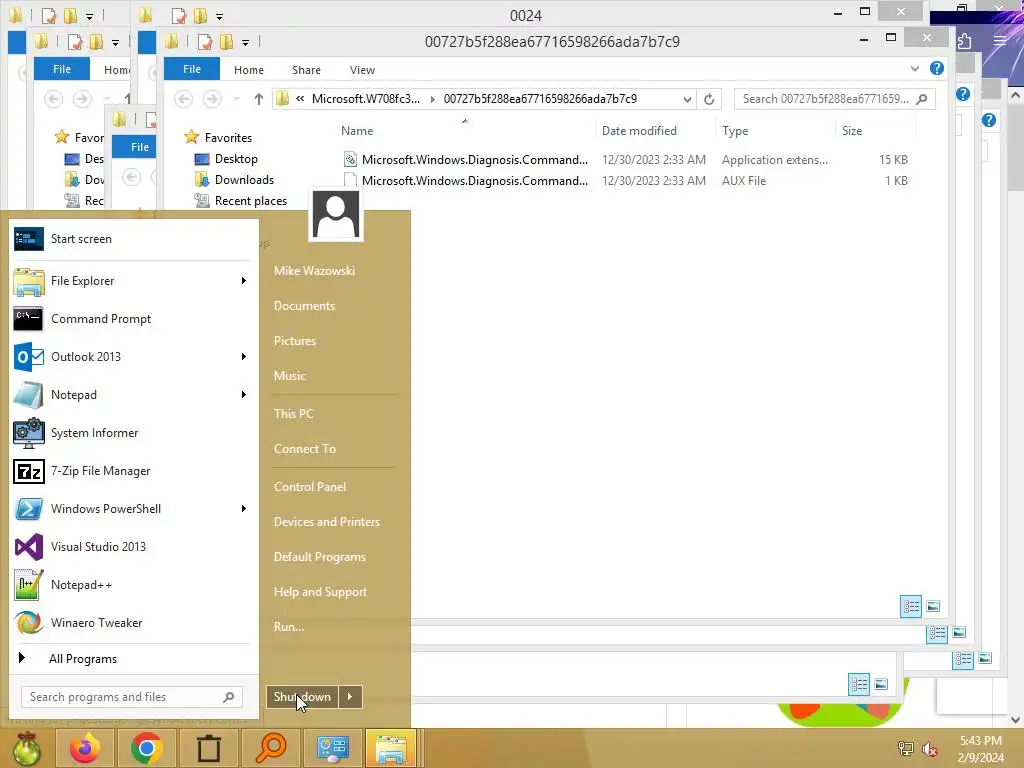The image size is (1024, 768).
Task: Expand Notepad recent files arrow
Action: click(x=244, y=394)
